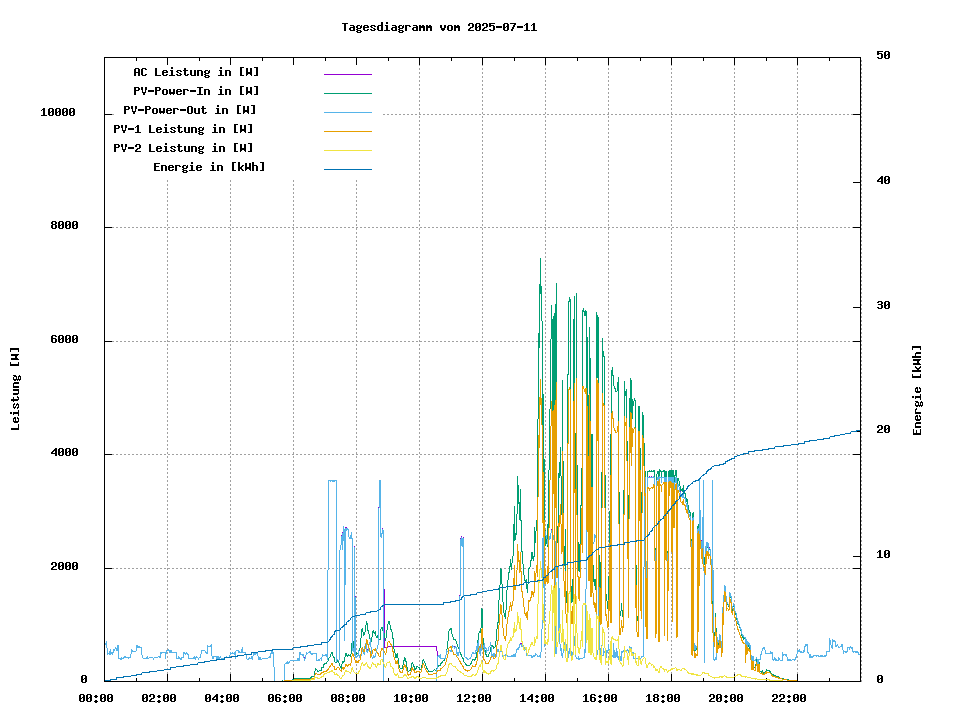The image size is (960, 720).
Task: Select the 'PV-1 Leistung in [W]' legend label
Action: coord(183,129)
